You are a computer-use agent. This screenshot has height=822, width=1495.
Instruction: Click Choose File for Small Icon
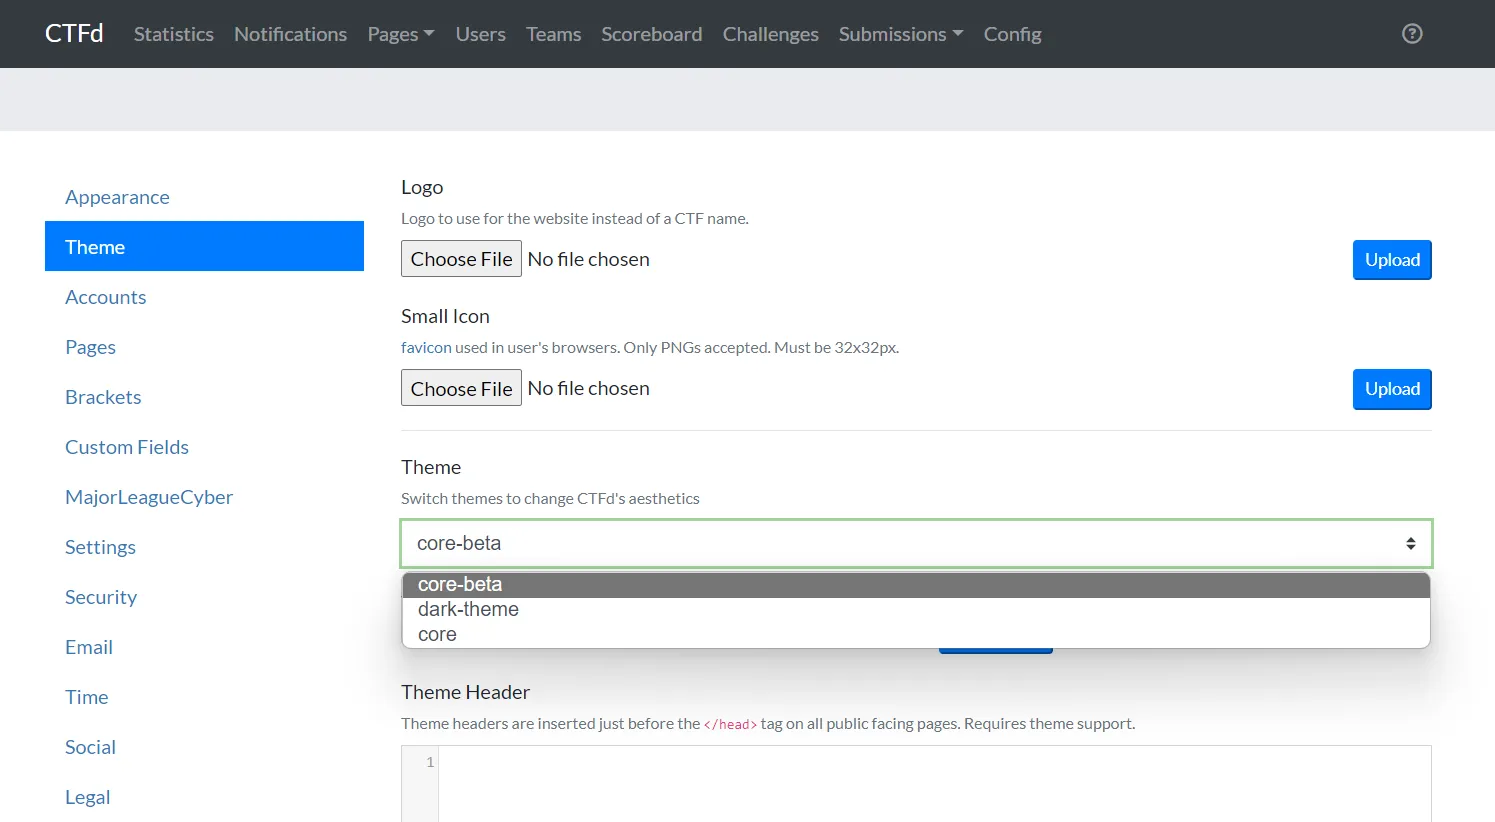tap(461, 388)
